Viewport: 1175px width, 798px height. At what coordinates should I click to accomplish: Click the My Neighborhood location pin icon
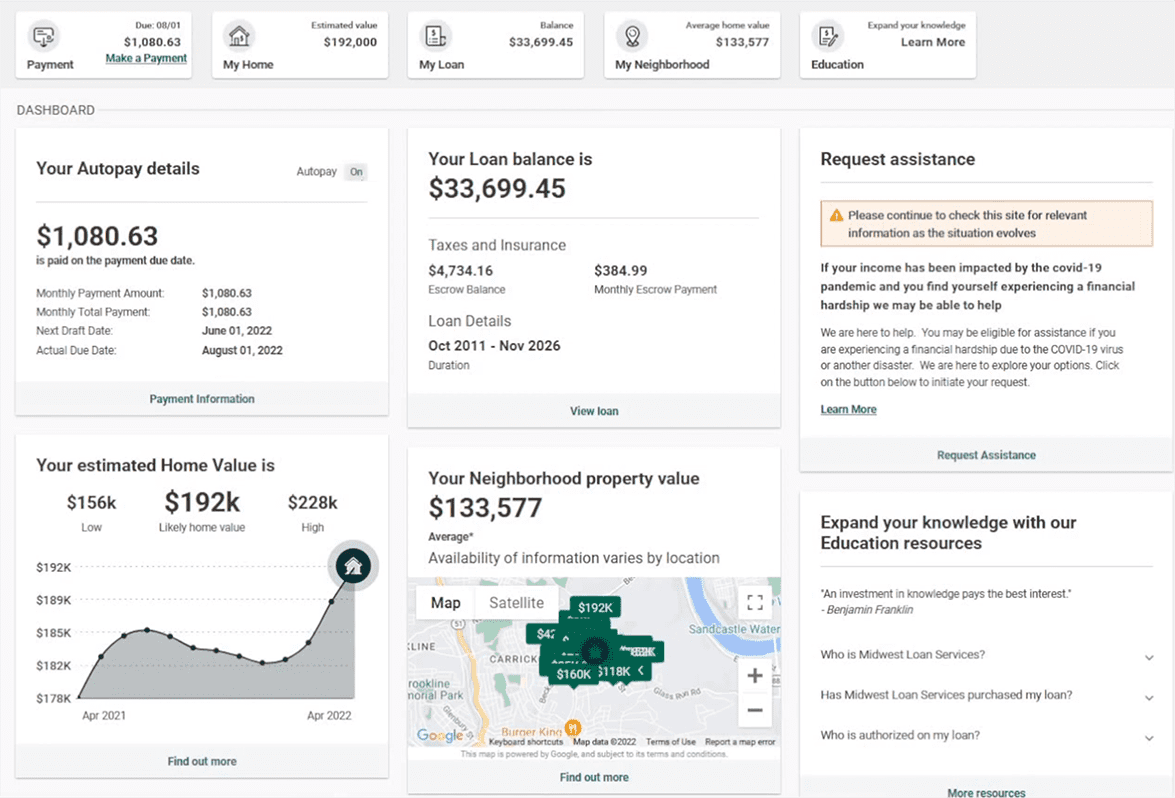(x=632, y=37)
